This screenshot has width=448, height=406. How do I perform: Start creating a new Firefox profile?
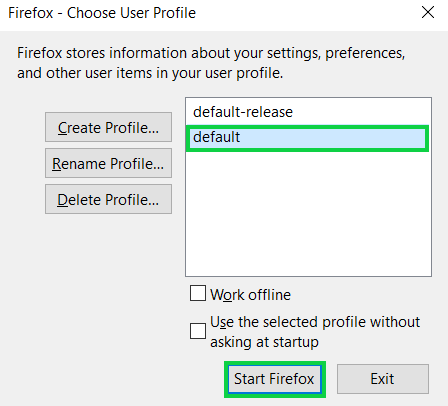108,127
